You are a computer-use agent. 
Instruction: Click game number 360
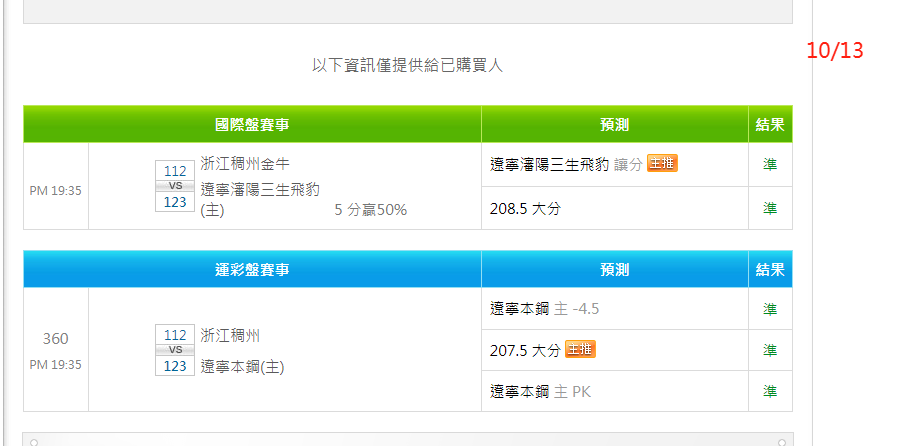click(x=56, y=339)
